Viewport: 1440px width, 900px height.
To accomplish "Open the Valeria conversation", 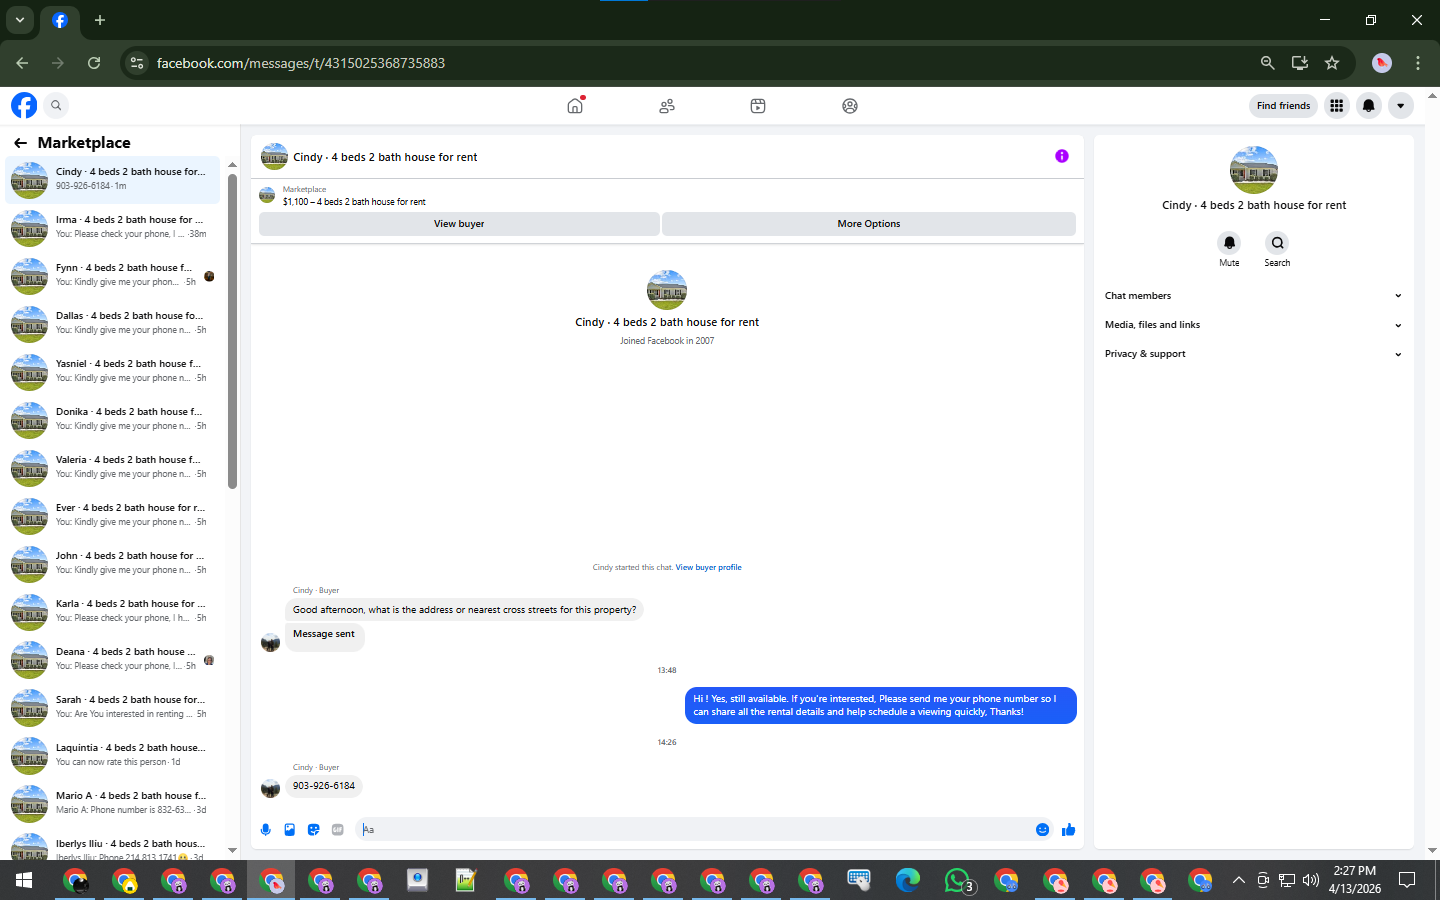I will tap(113, 468).
